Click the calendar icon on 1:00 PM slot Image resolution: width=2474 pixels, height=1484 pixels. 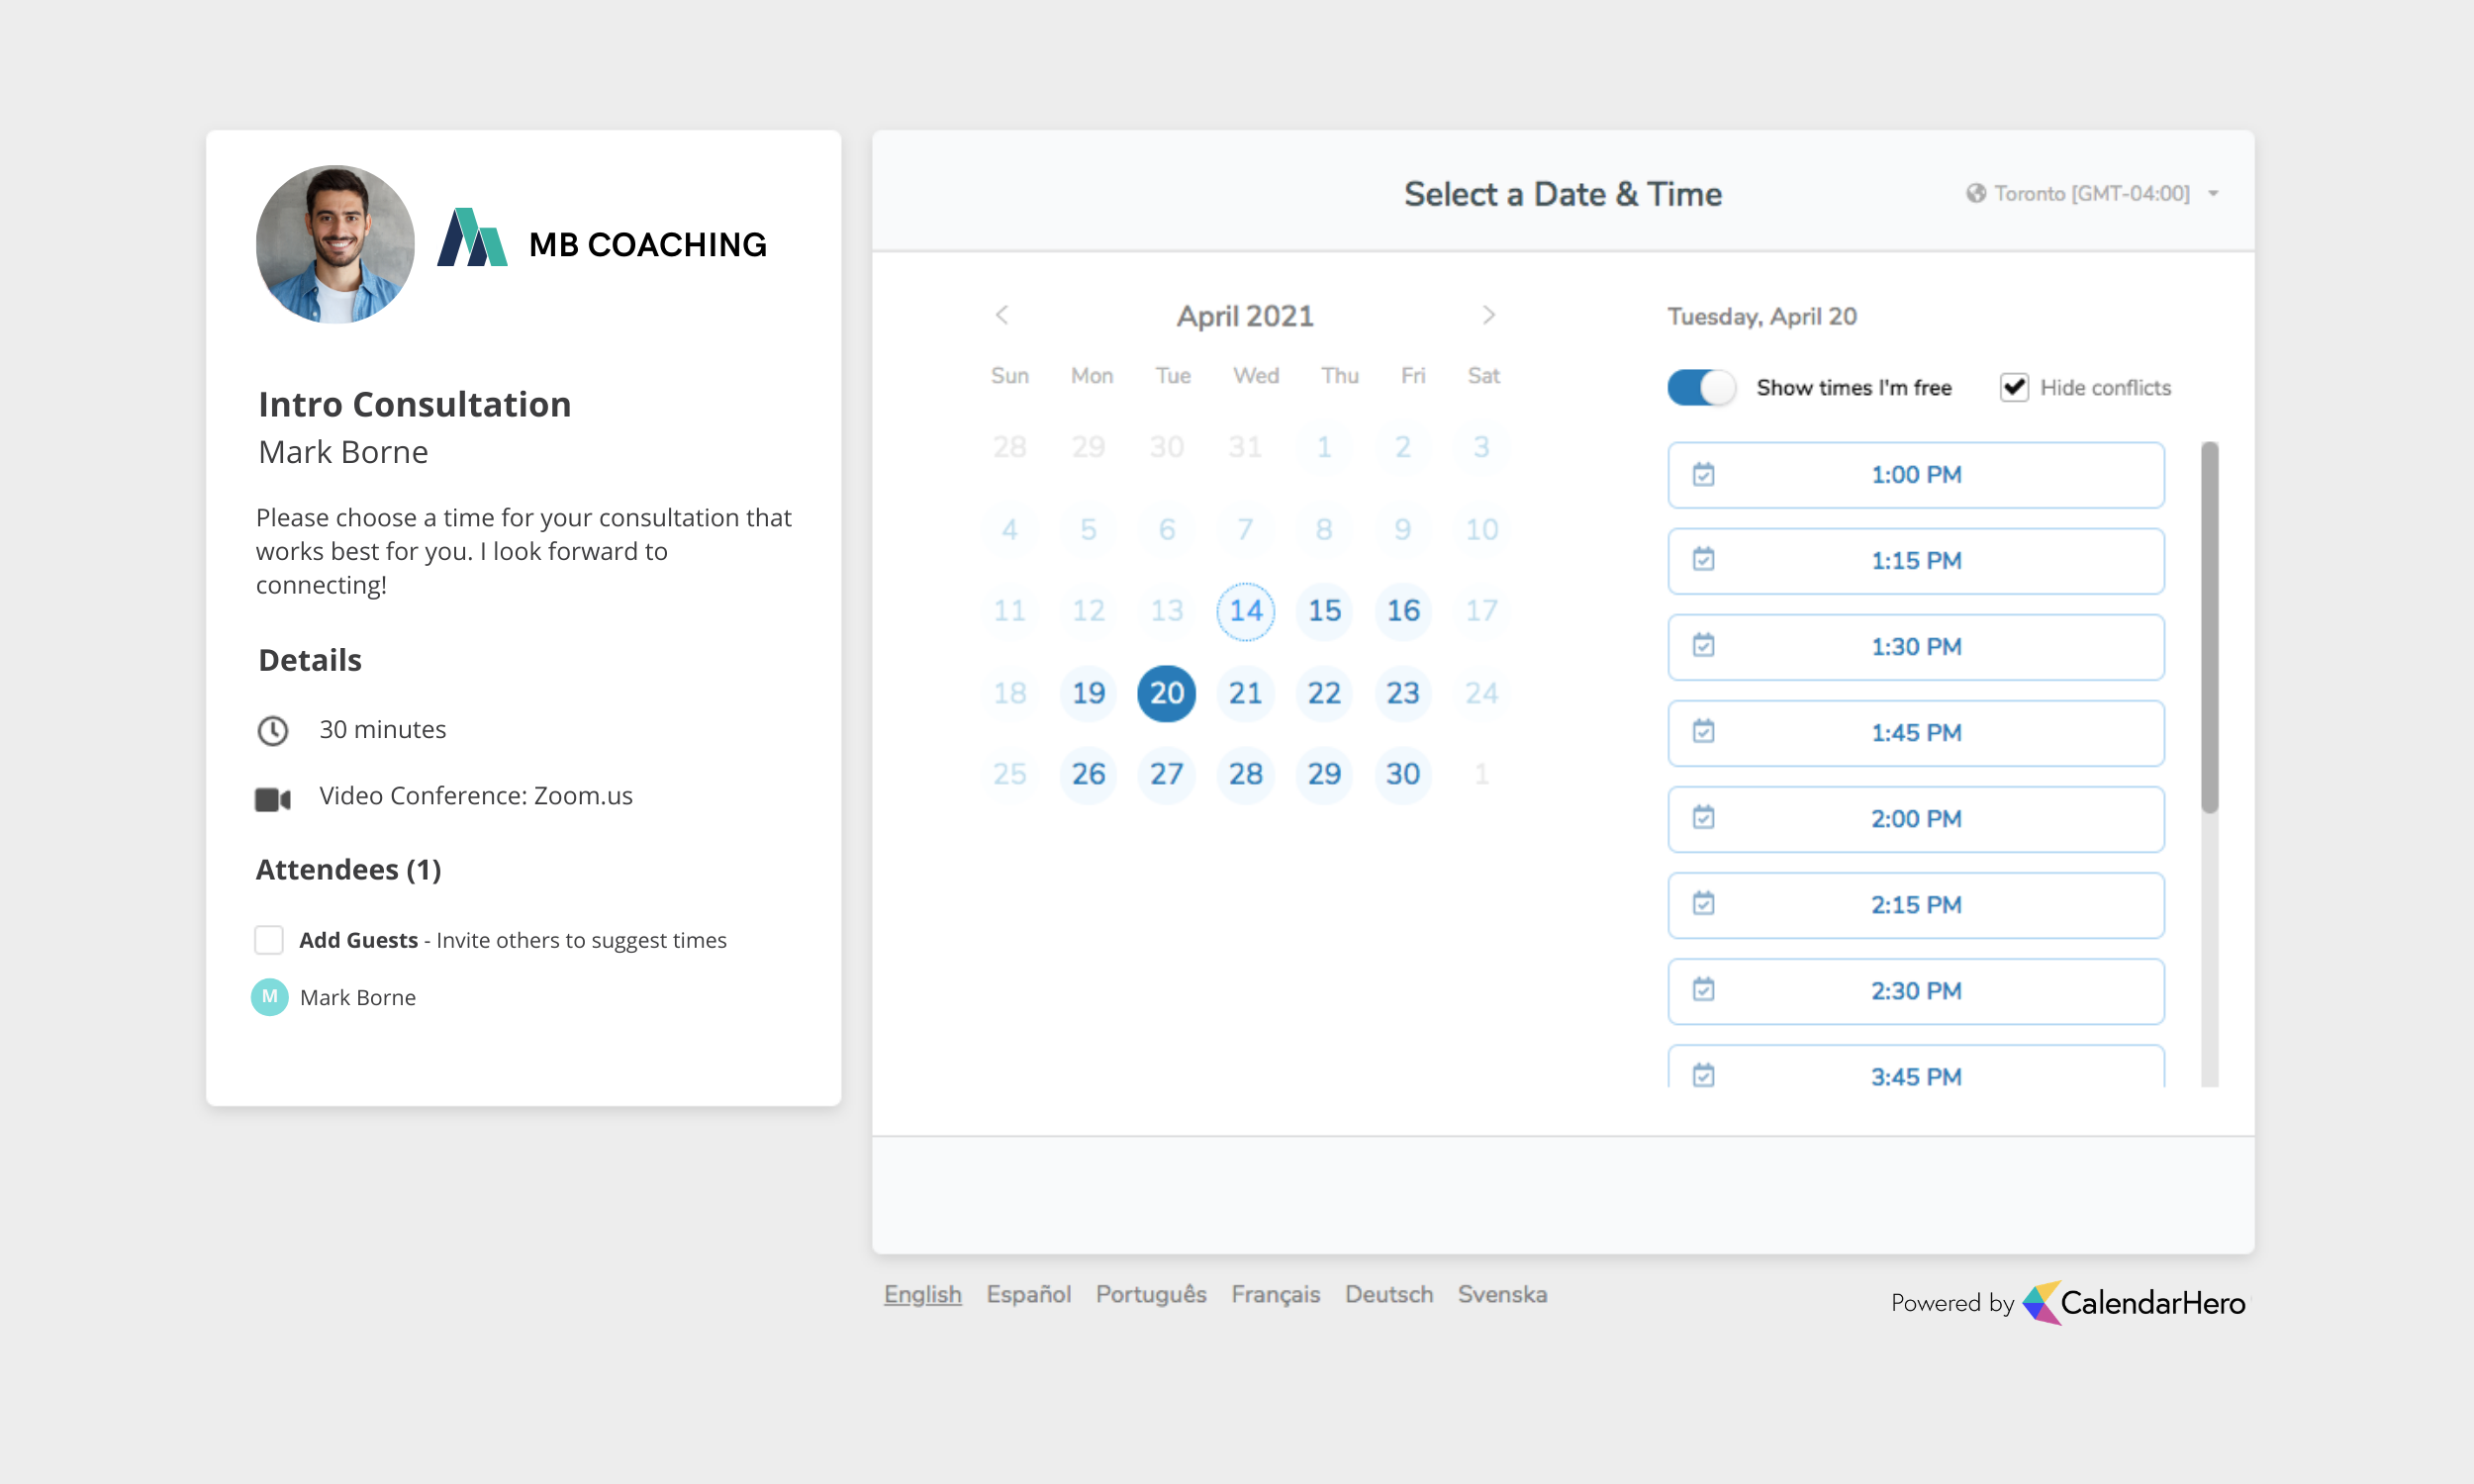point(1703,474)
